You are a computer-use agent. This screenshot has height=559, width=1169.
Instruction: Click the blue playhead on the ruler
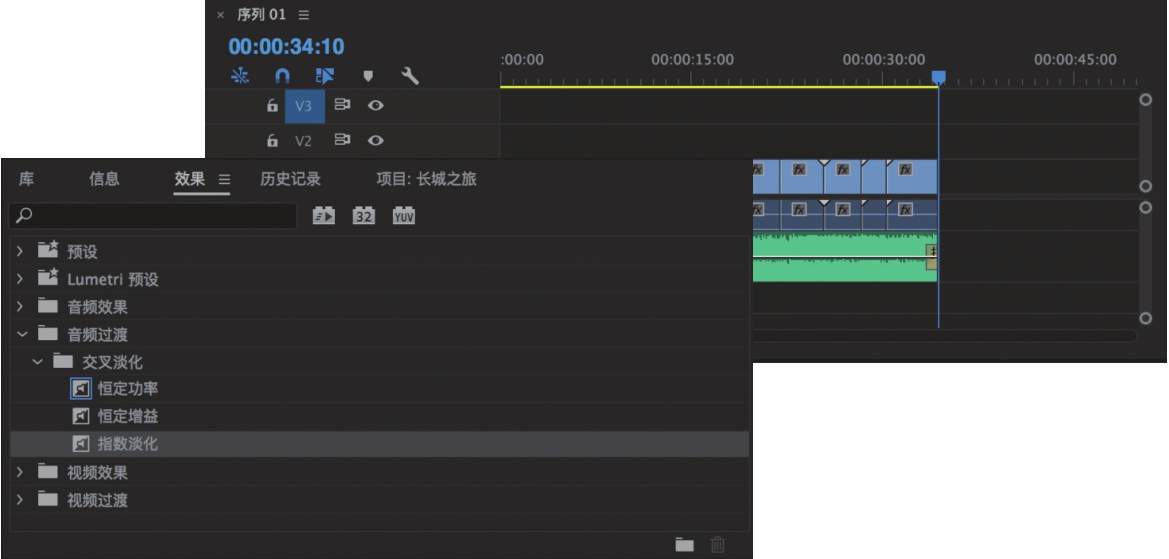(938, 77)
